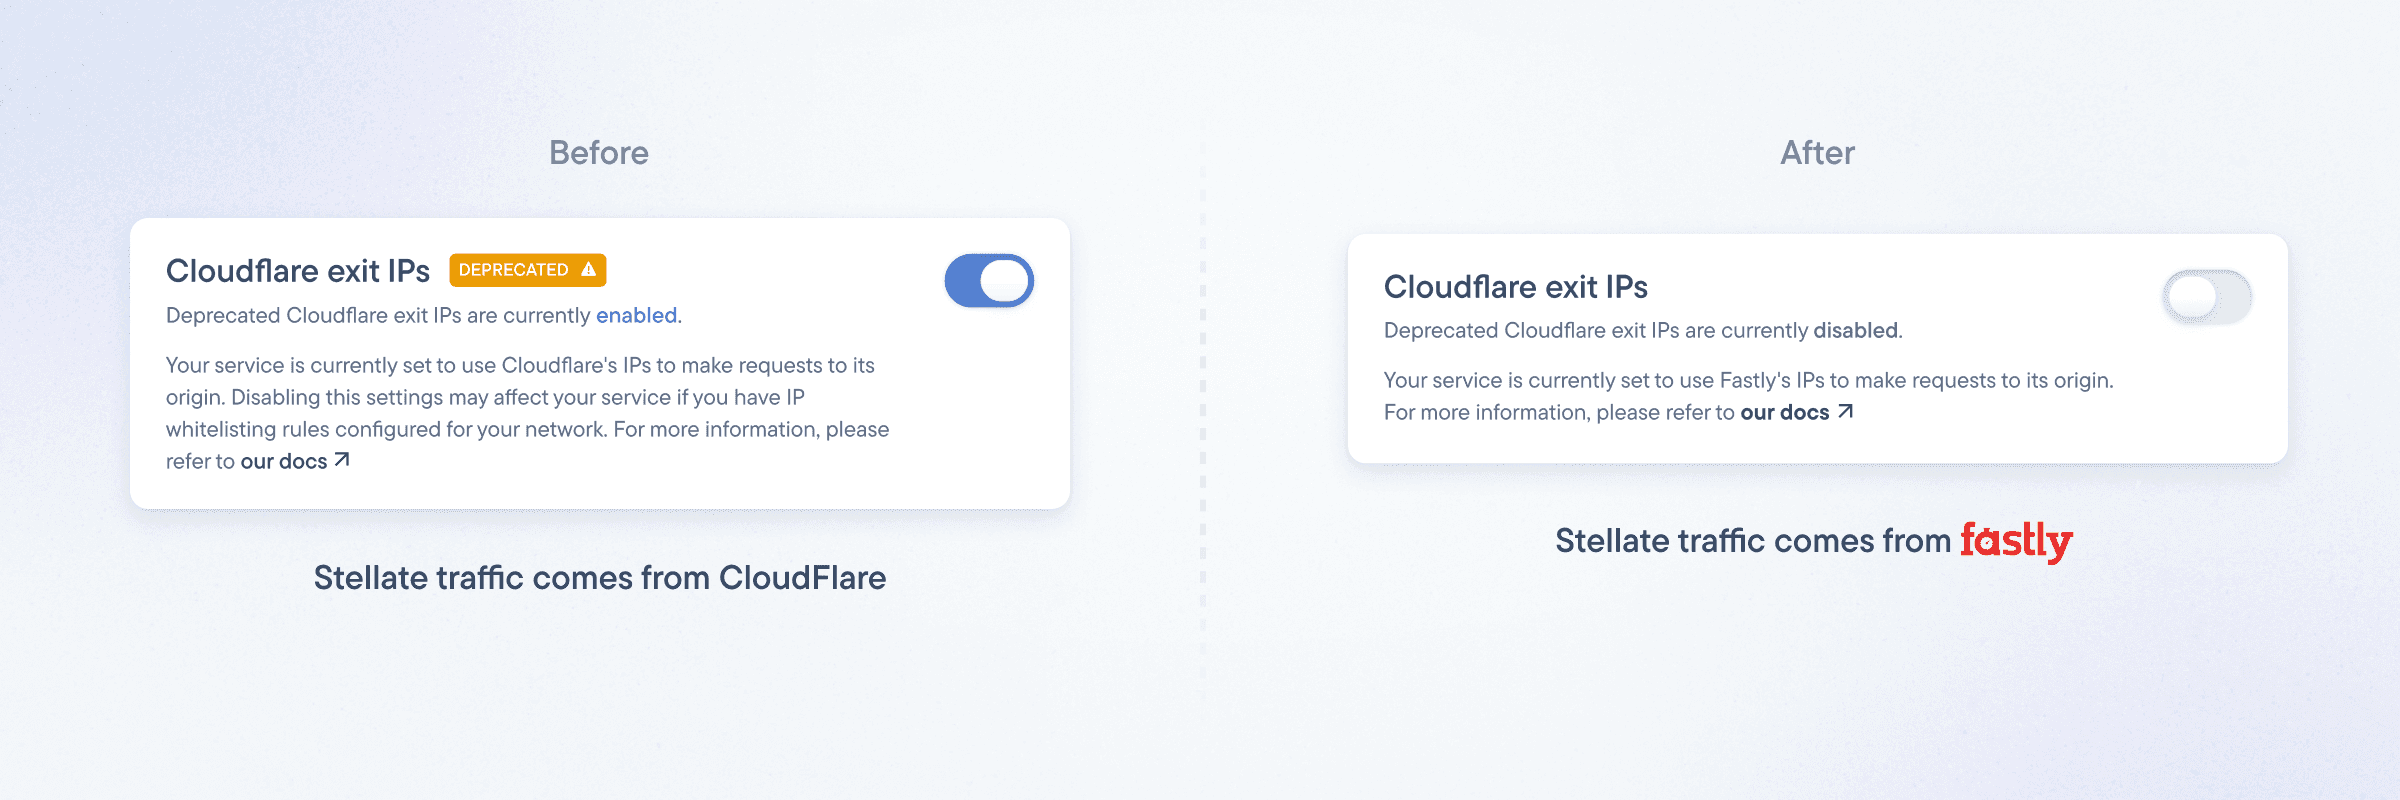Click the external arrow icon in the Before card
This screenshot has height=800, width=2400.
coord(342,460)
